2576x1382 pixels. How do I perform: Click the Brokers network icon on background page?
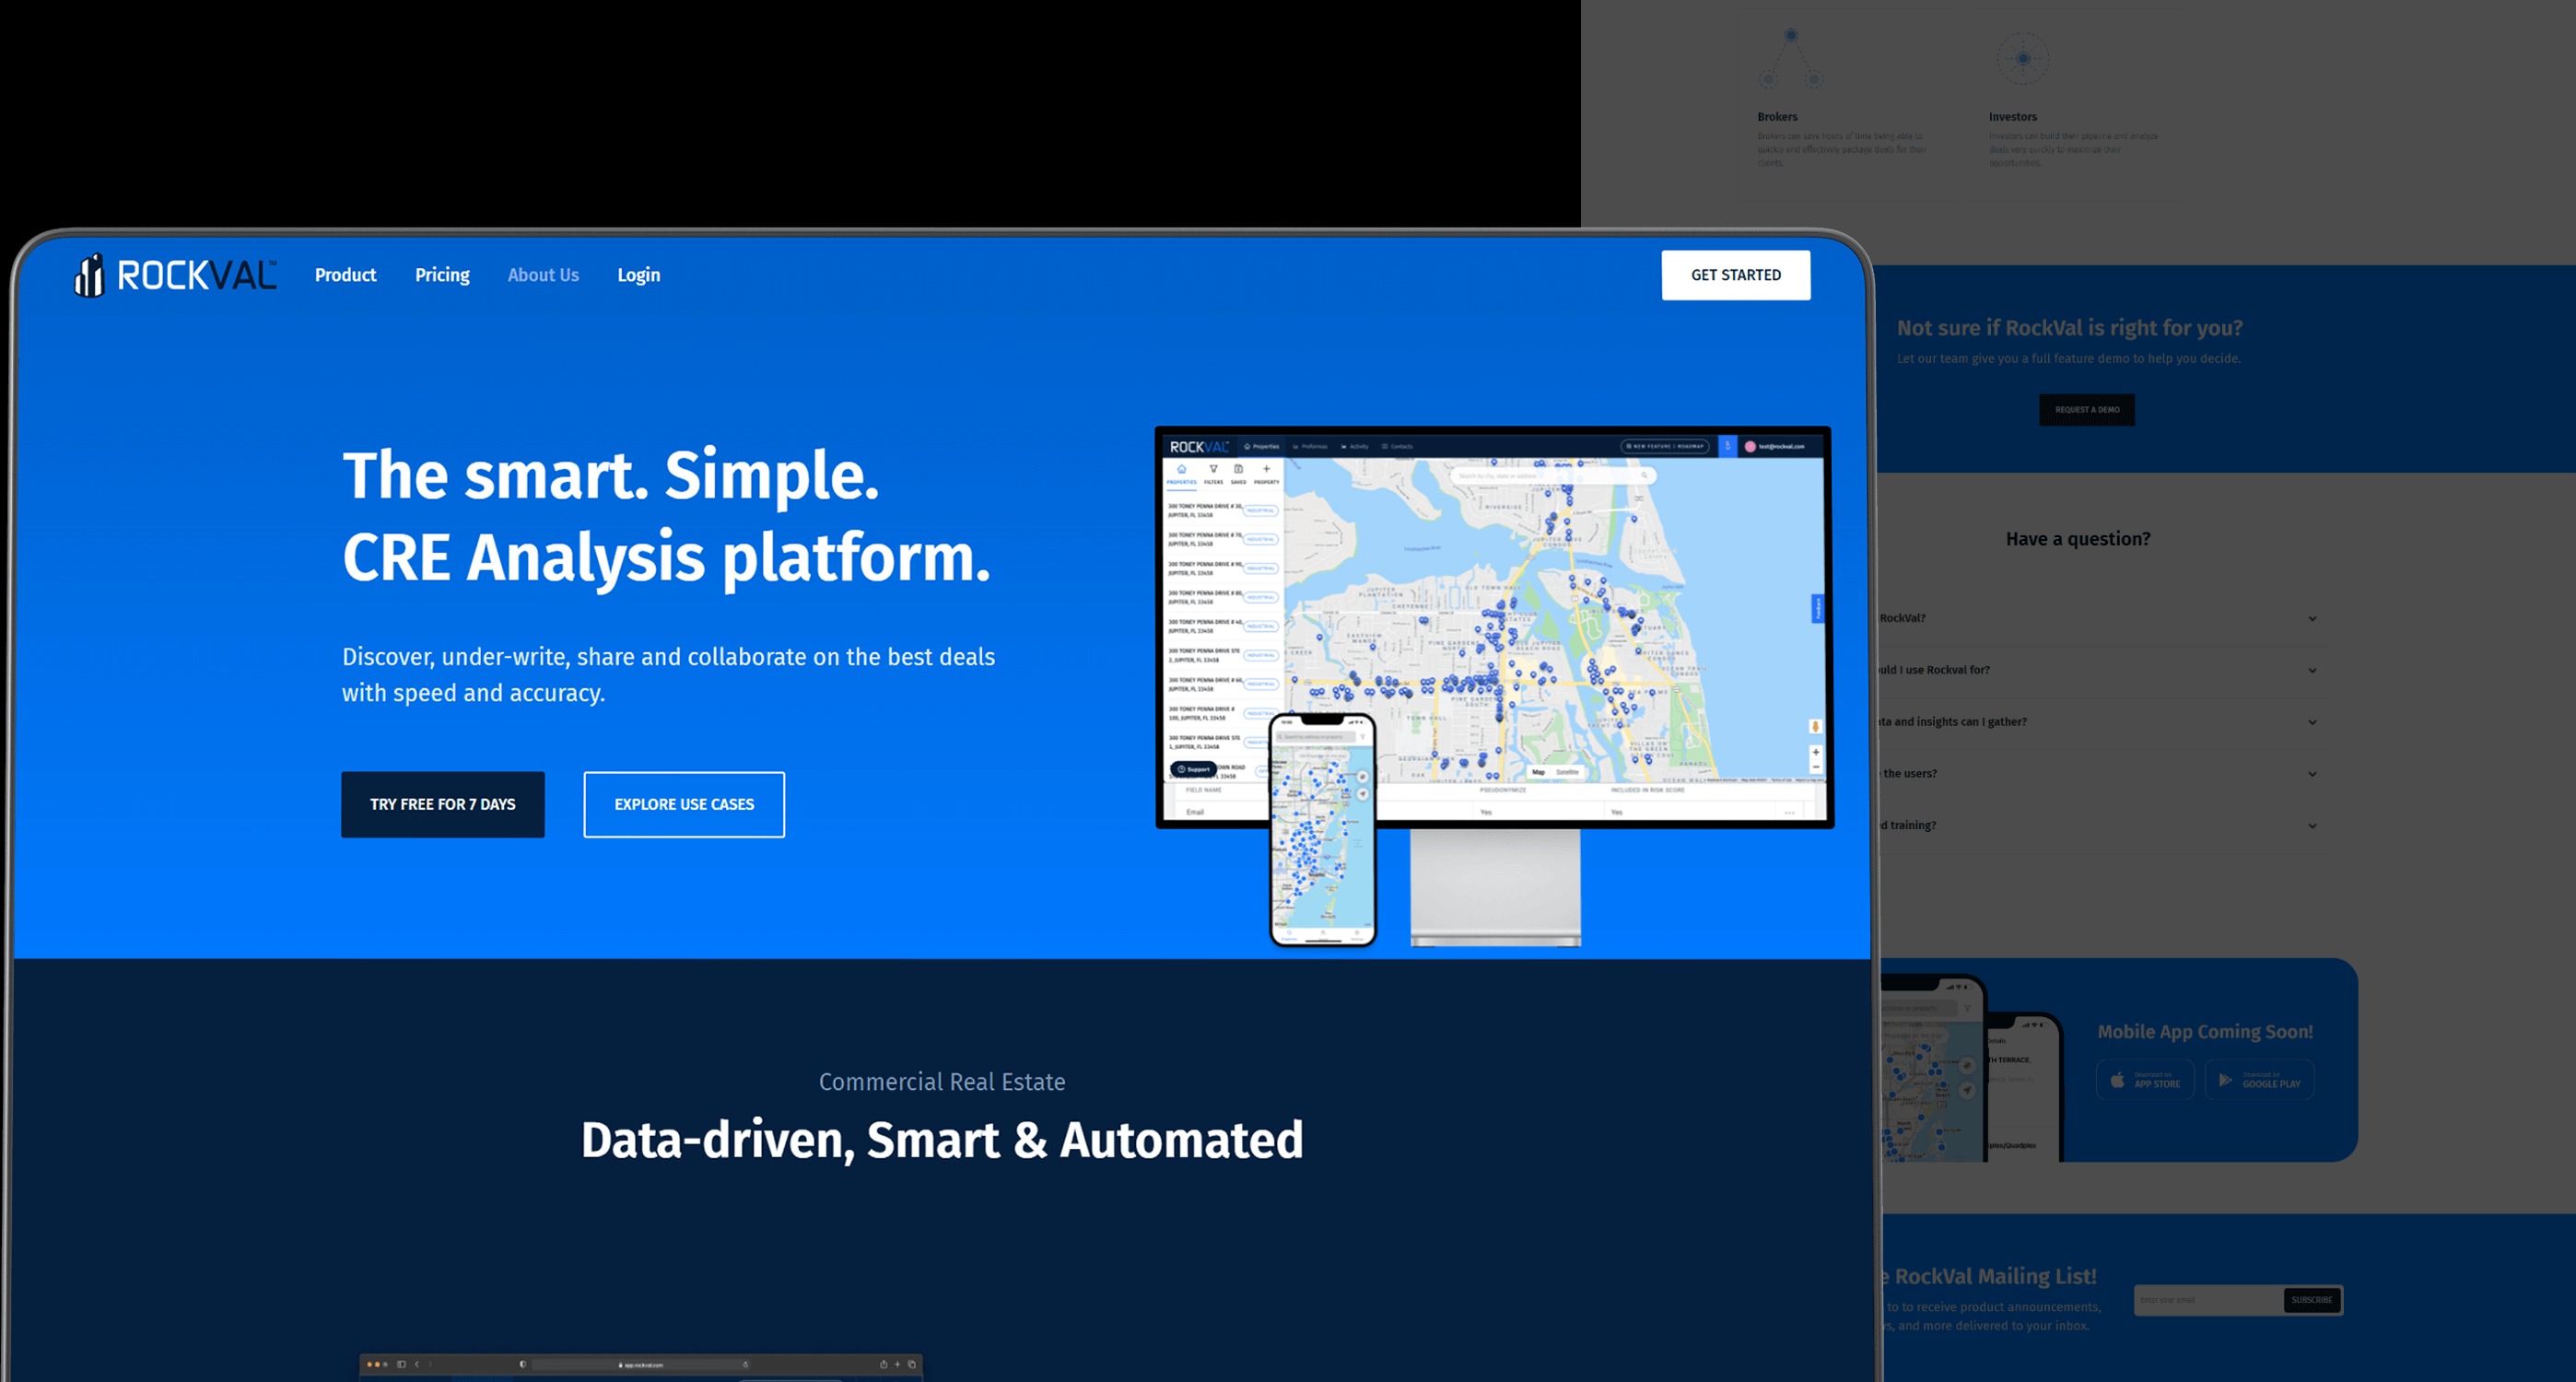[x=1791, y=58]
